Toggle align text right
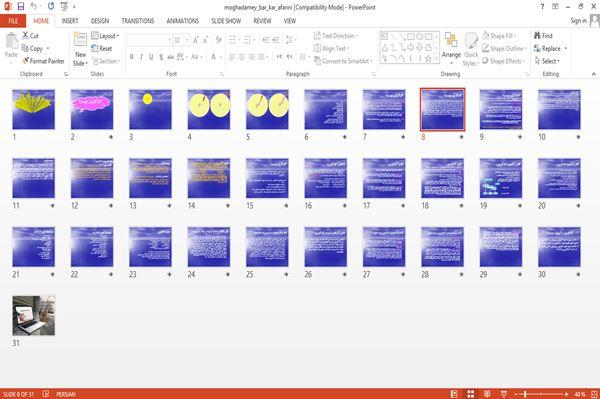Image resolution: width=600 pixels, height=399 pixels. point(251,57)
